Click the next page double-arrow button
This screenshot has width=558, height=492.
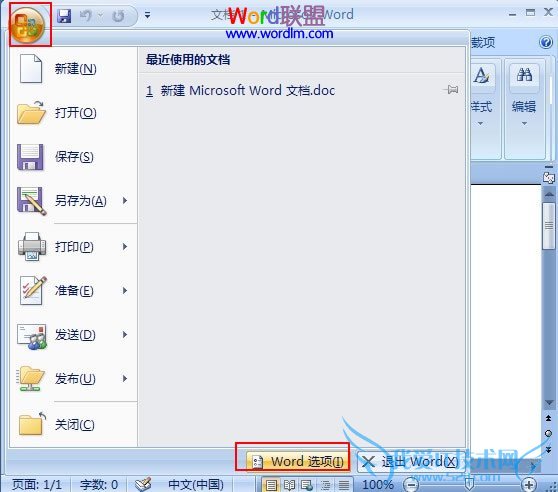(549, 449)
